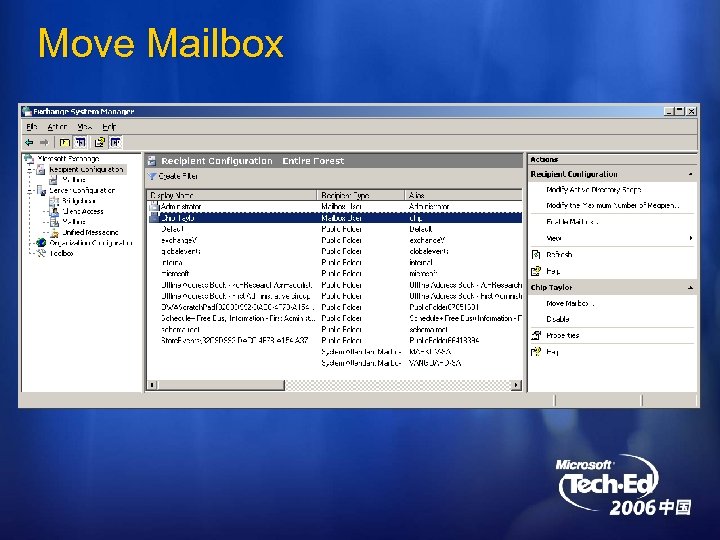The width and height of the screenshot is (720, 540).
Task: Click the Move Mailbox action
Action: (x=569, y=304)
